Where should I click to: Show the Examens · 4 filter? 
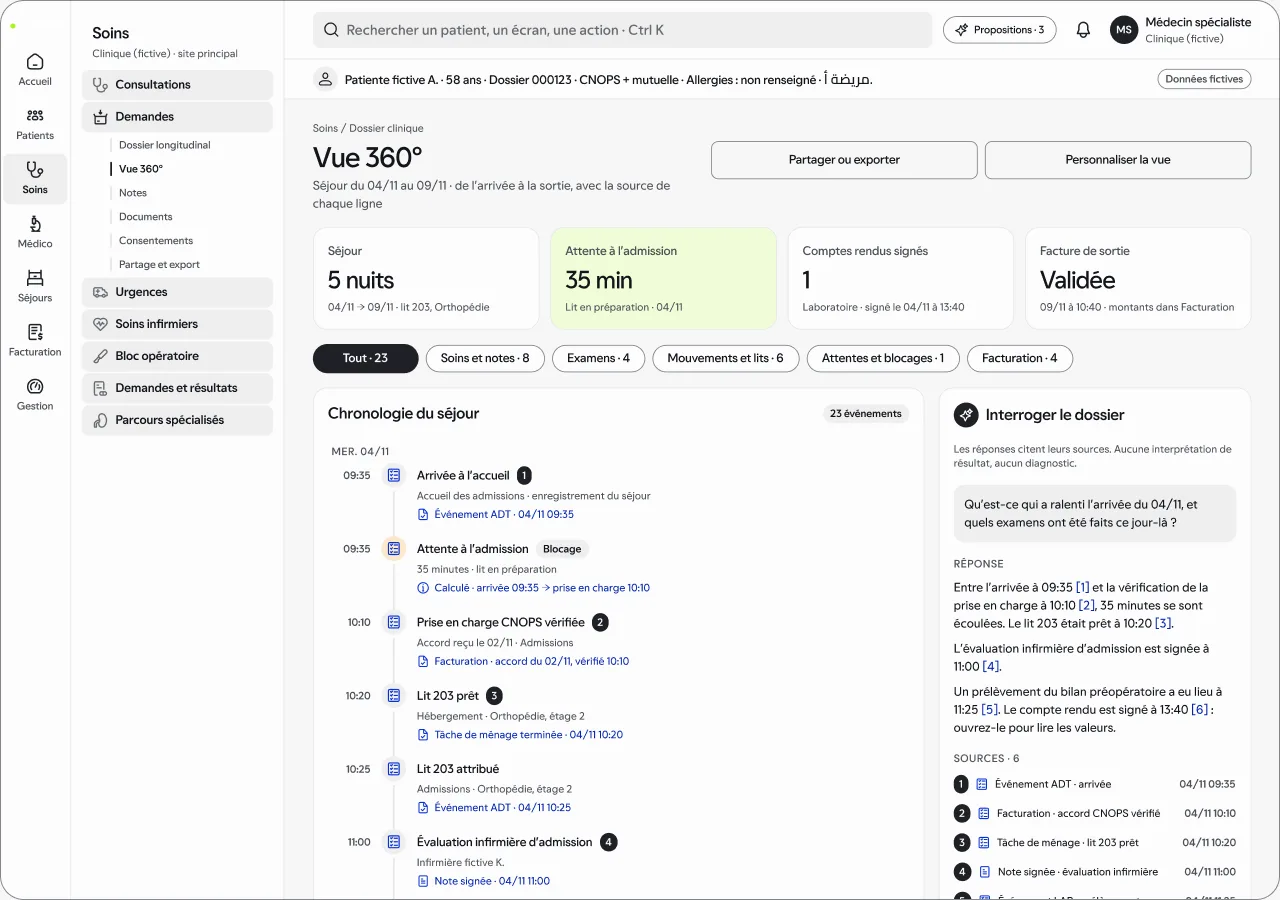pyautogui.click(x=598, y=358)
